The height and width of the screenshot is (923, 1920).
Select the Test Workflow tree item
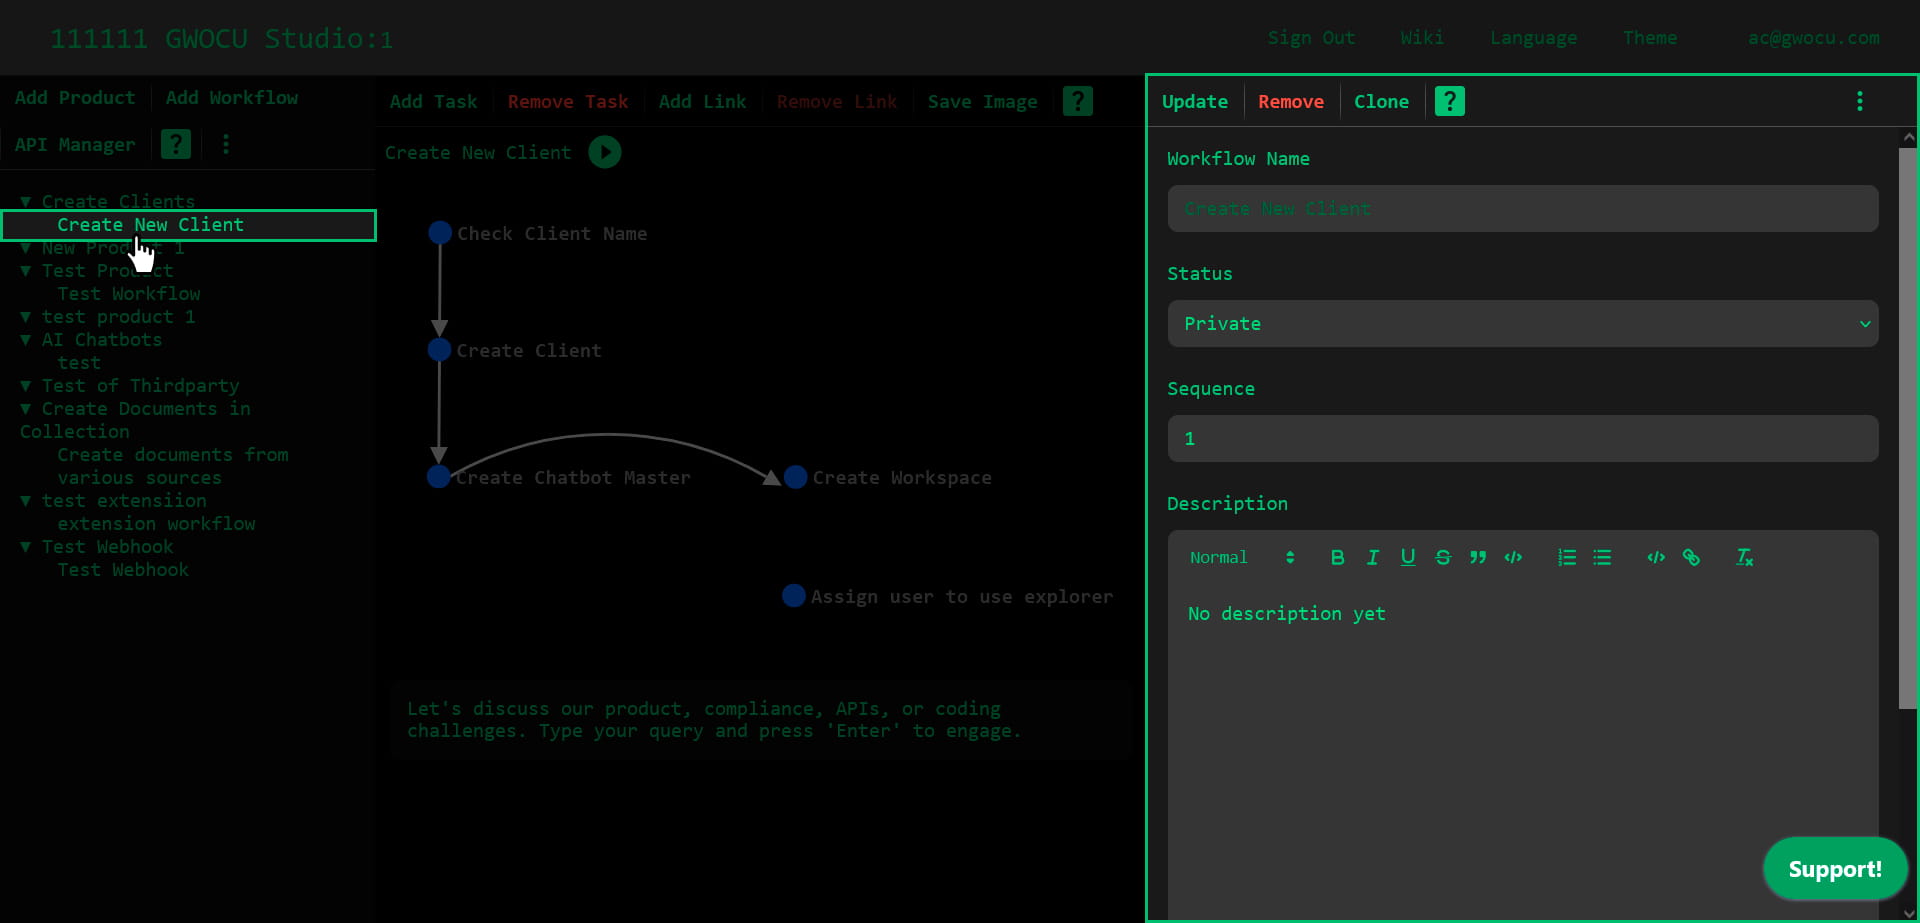point(129,294)
